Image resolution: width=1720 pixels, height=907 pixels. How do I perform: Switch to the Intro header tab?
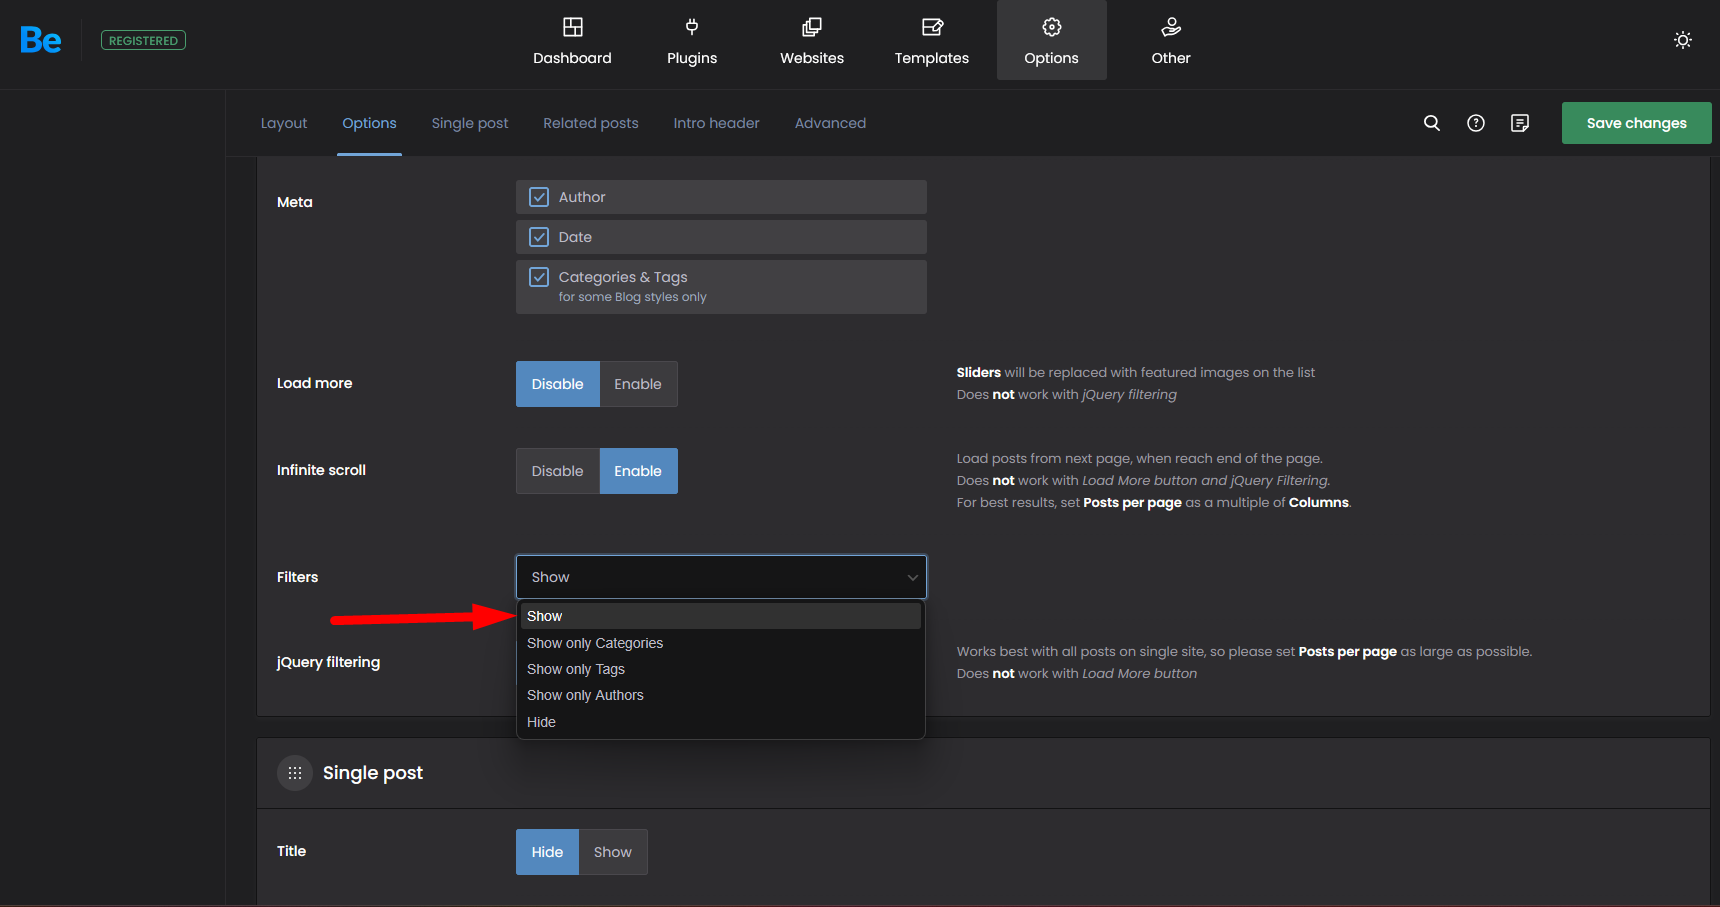tap(716, 123)
